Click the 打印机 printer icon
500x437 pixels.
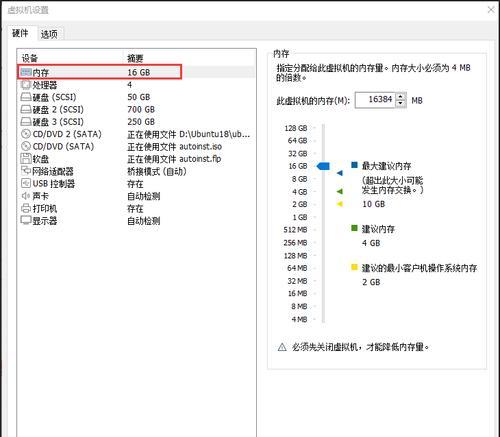pyautogui.click(x=26, y=208)
